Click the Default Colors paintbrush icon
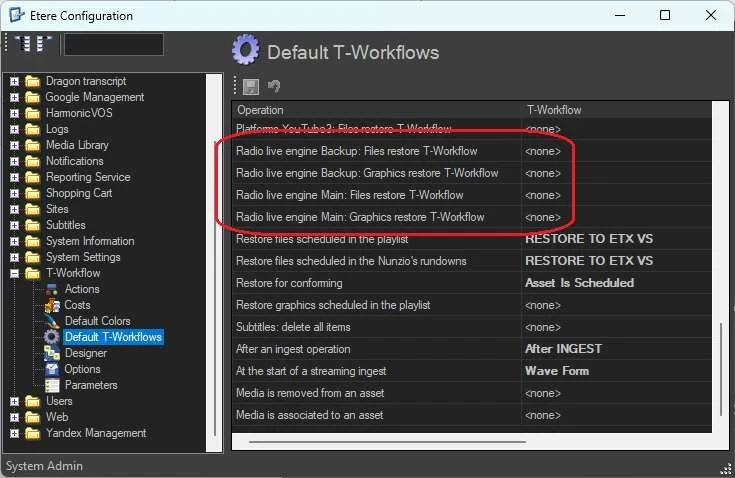This screenshot has width=735, height=478. click(x=52, y=321)
